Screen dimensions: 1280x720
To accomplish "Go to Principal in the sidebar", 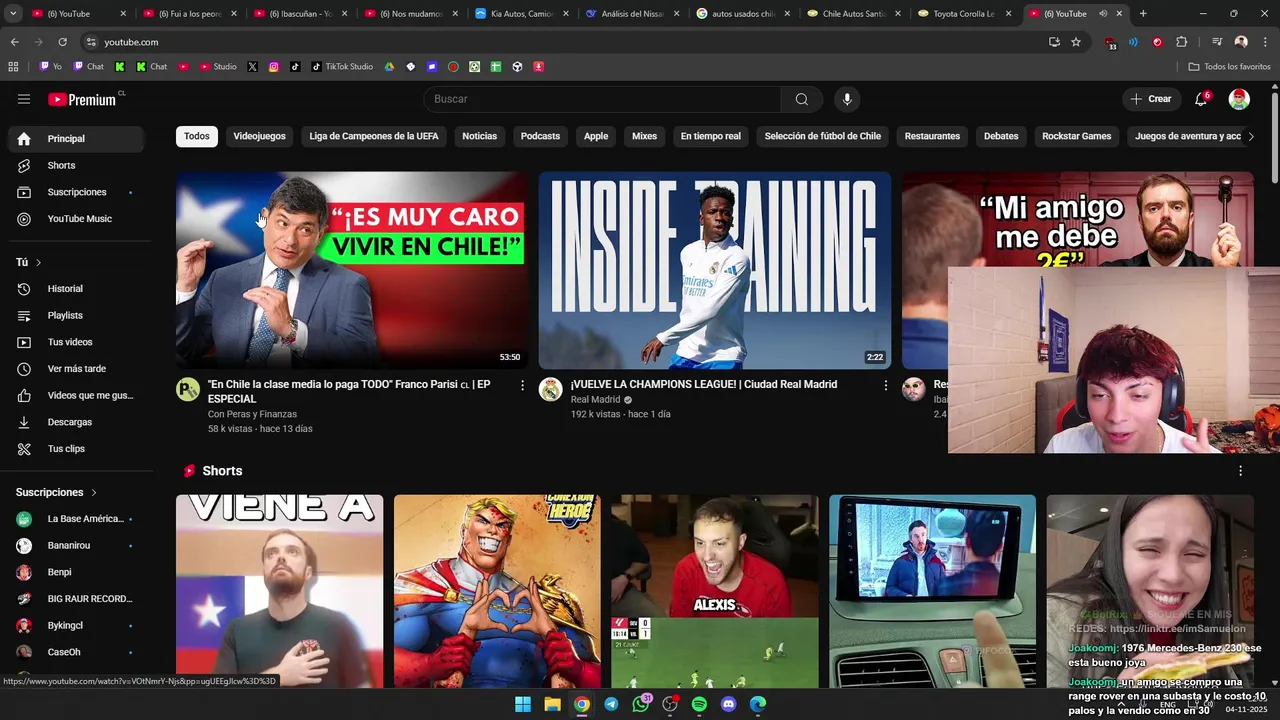I will 76,139.
